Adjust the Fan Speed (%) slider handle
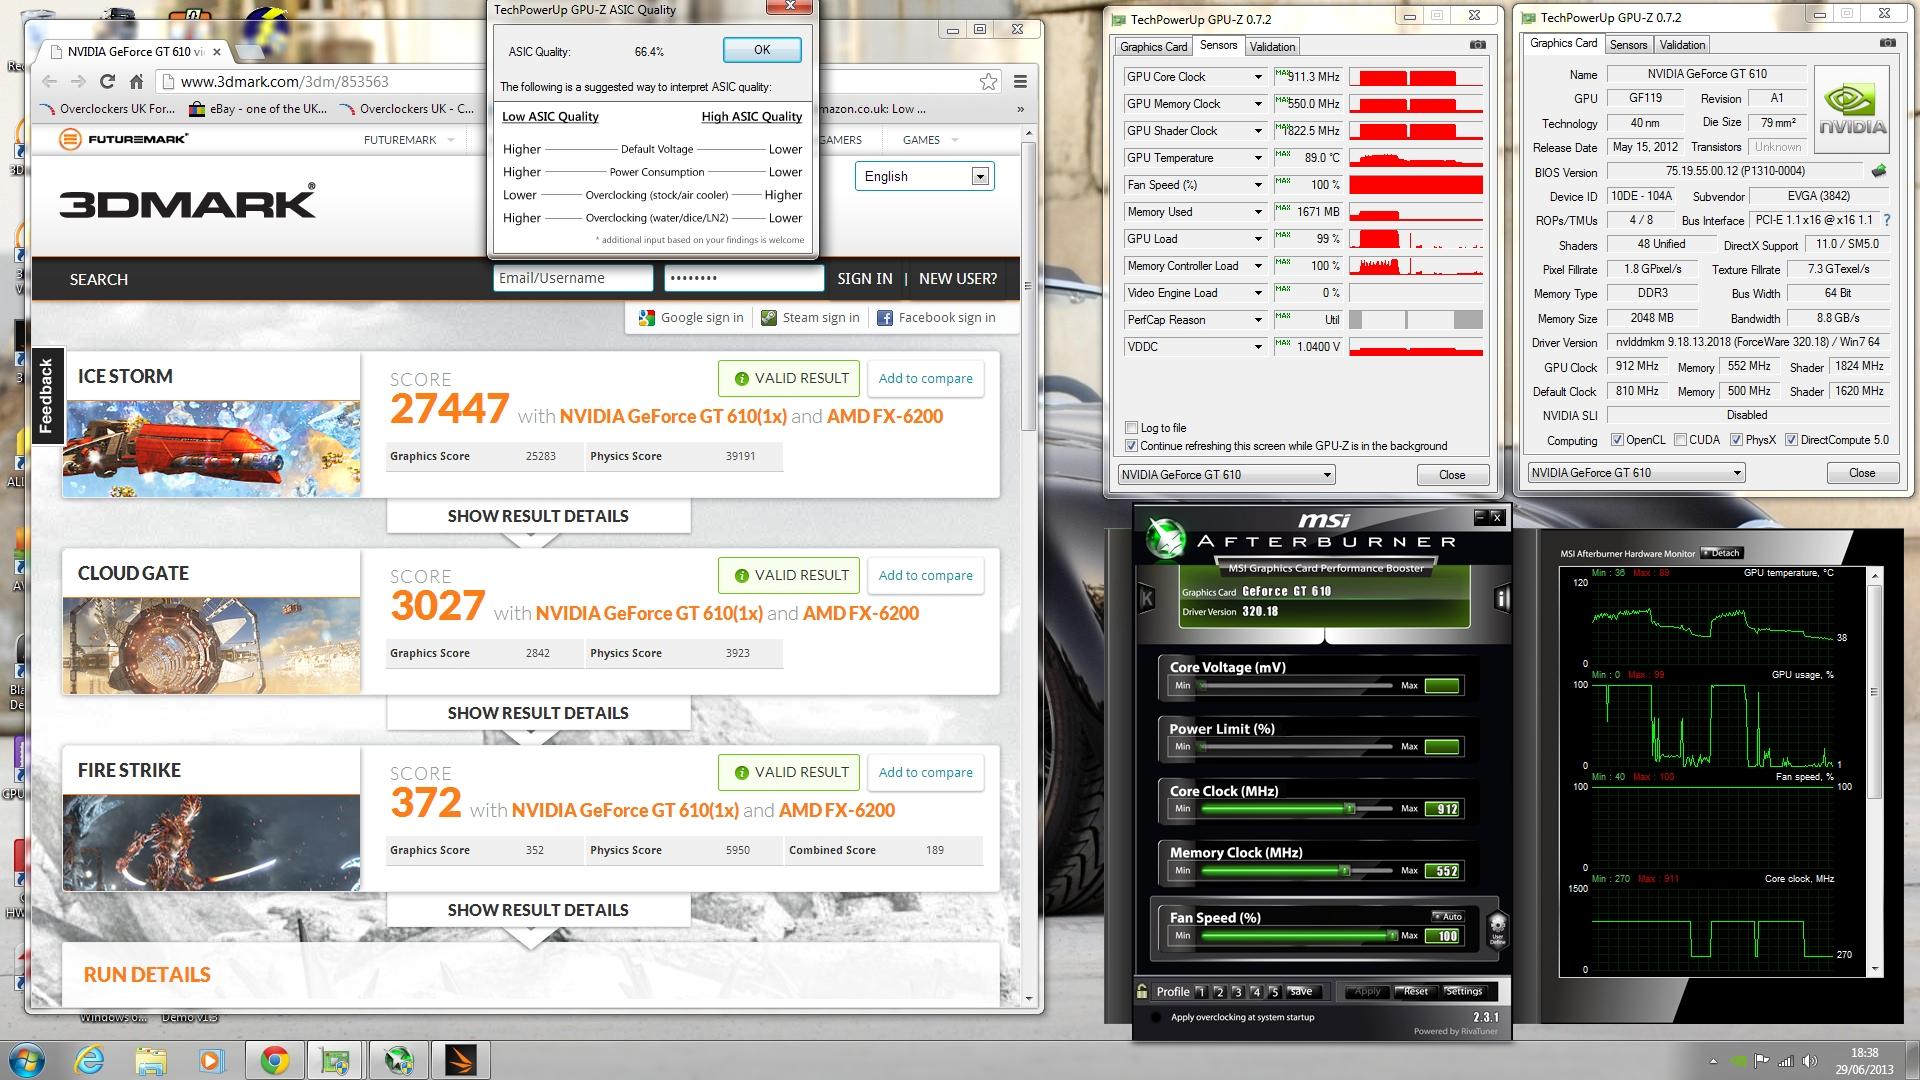1920x1080 pixels. click(x=1391, y=936)
